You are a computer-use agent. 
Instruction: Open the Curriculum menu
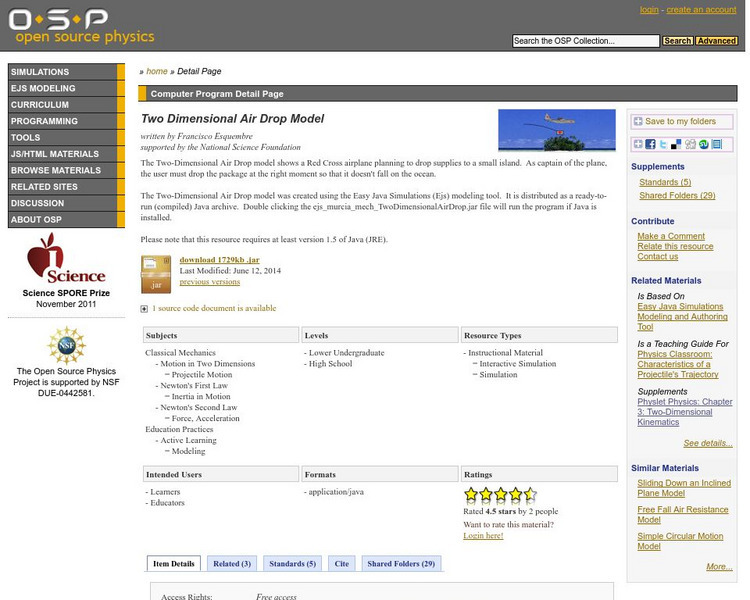66,105
